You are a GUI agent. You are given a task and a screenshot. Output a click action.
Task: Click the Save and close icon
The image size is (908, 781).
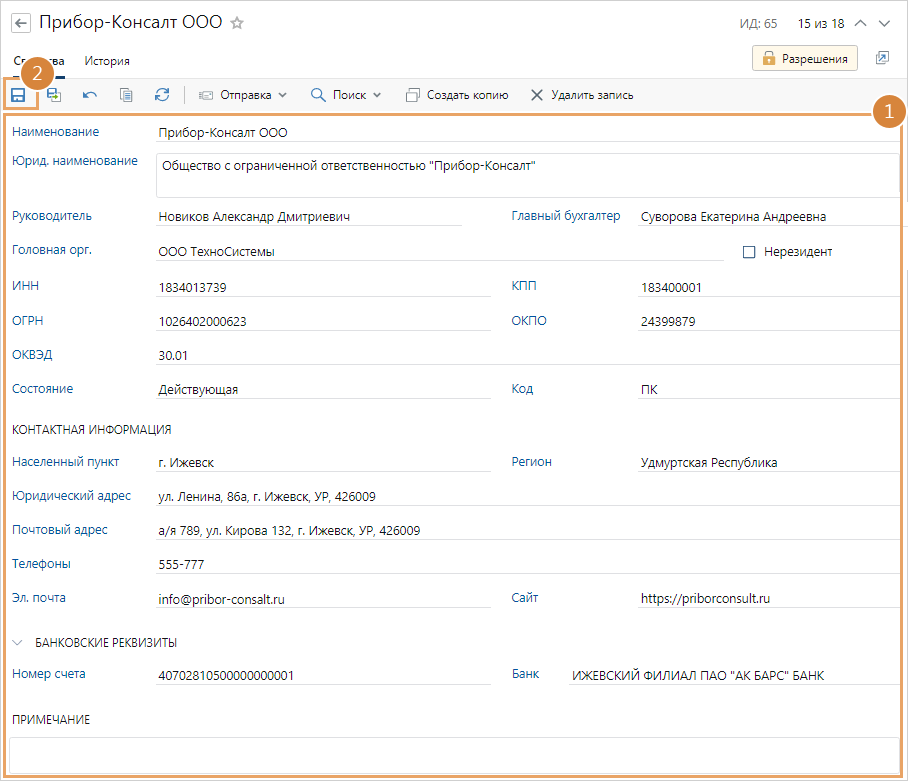click(54, 95)
